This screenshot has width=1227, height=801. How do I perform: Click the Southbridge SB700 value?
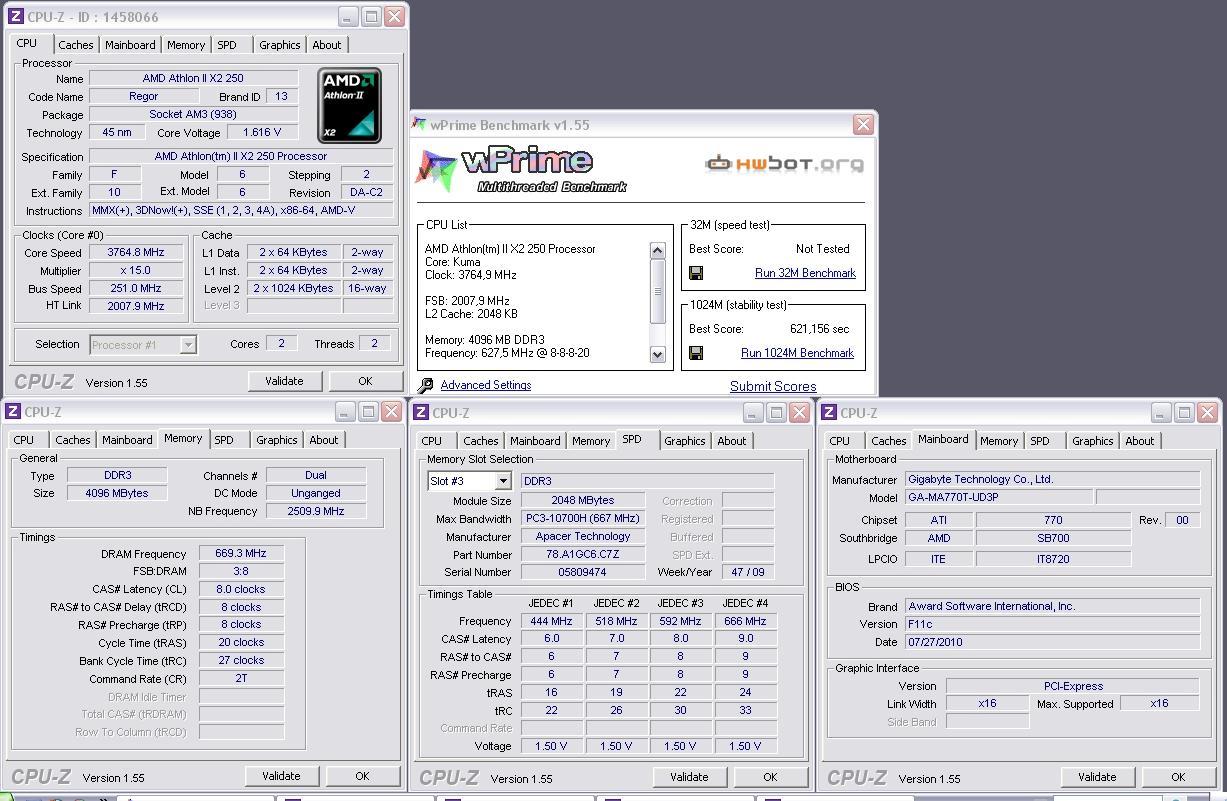(1053, 538)
